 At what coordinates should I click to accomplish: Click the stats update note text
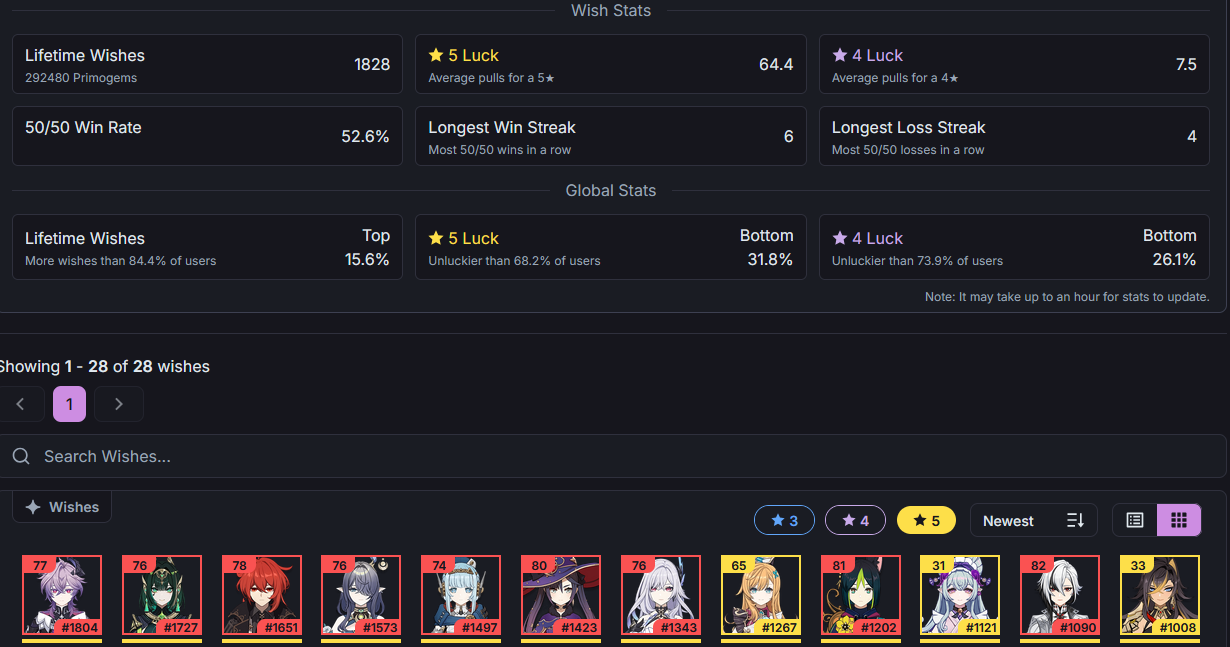[x=1067, y=296]
